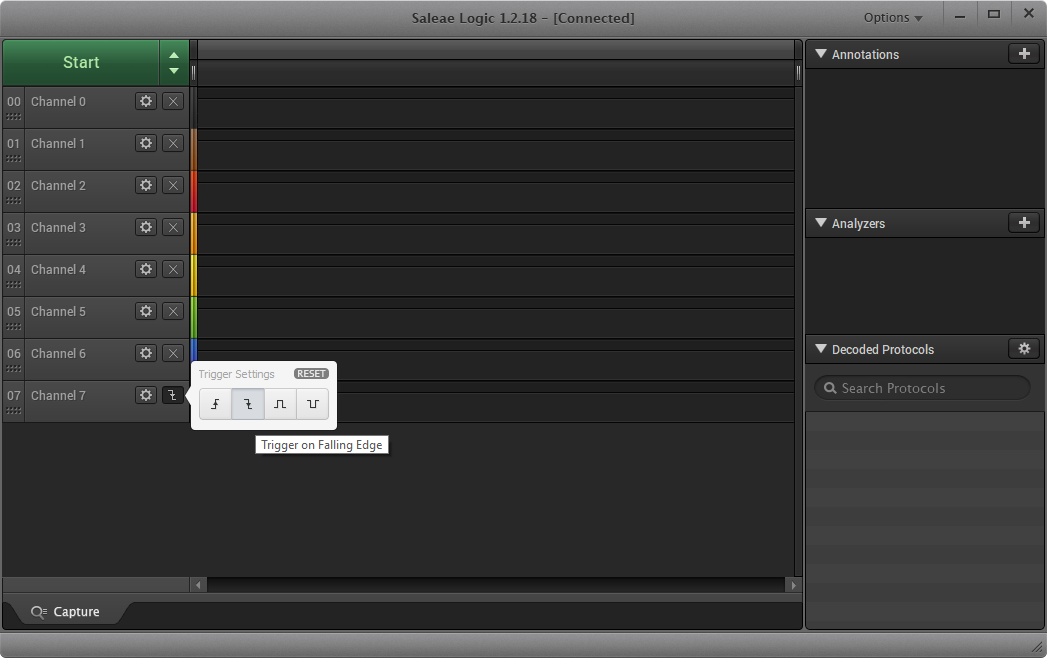1047x658 pixels.
Task: Add annotation using the plus button
Action: (1023, 54)
